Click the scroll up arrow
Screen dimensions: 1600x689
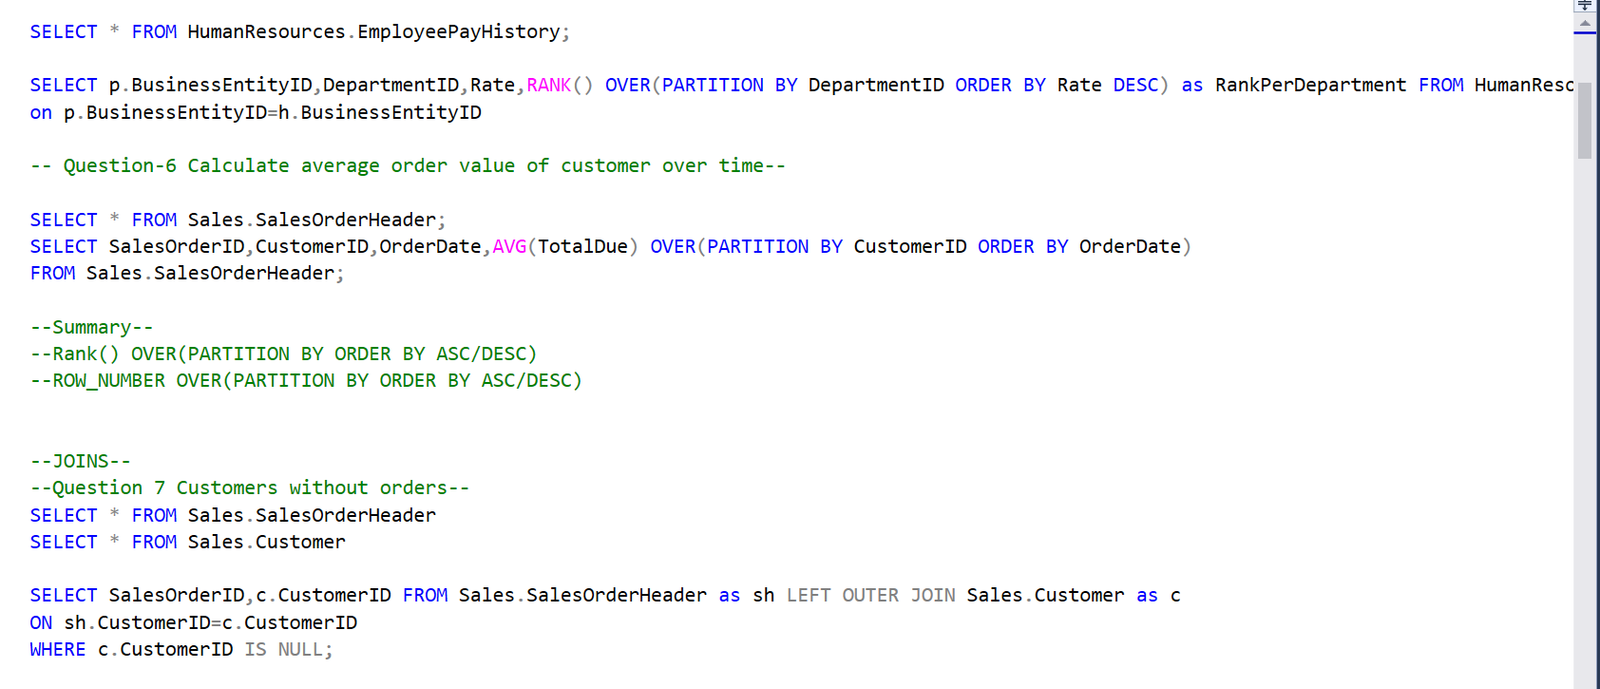pos(1585,22)
